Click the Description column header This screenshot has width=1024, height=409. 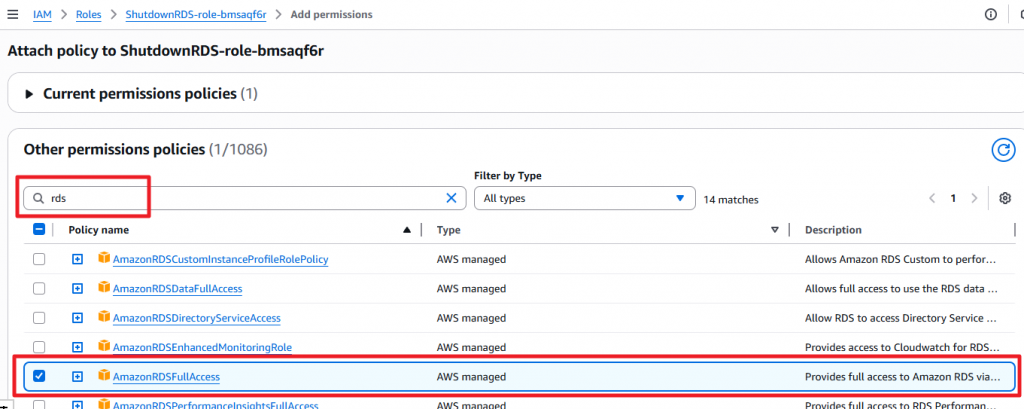click(x=833, y=230)
